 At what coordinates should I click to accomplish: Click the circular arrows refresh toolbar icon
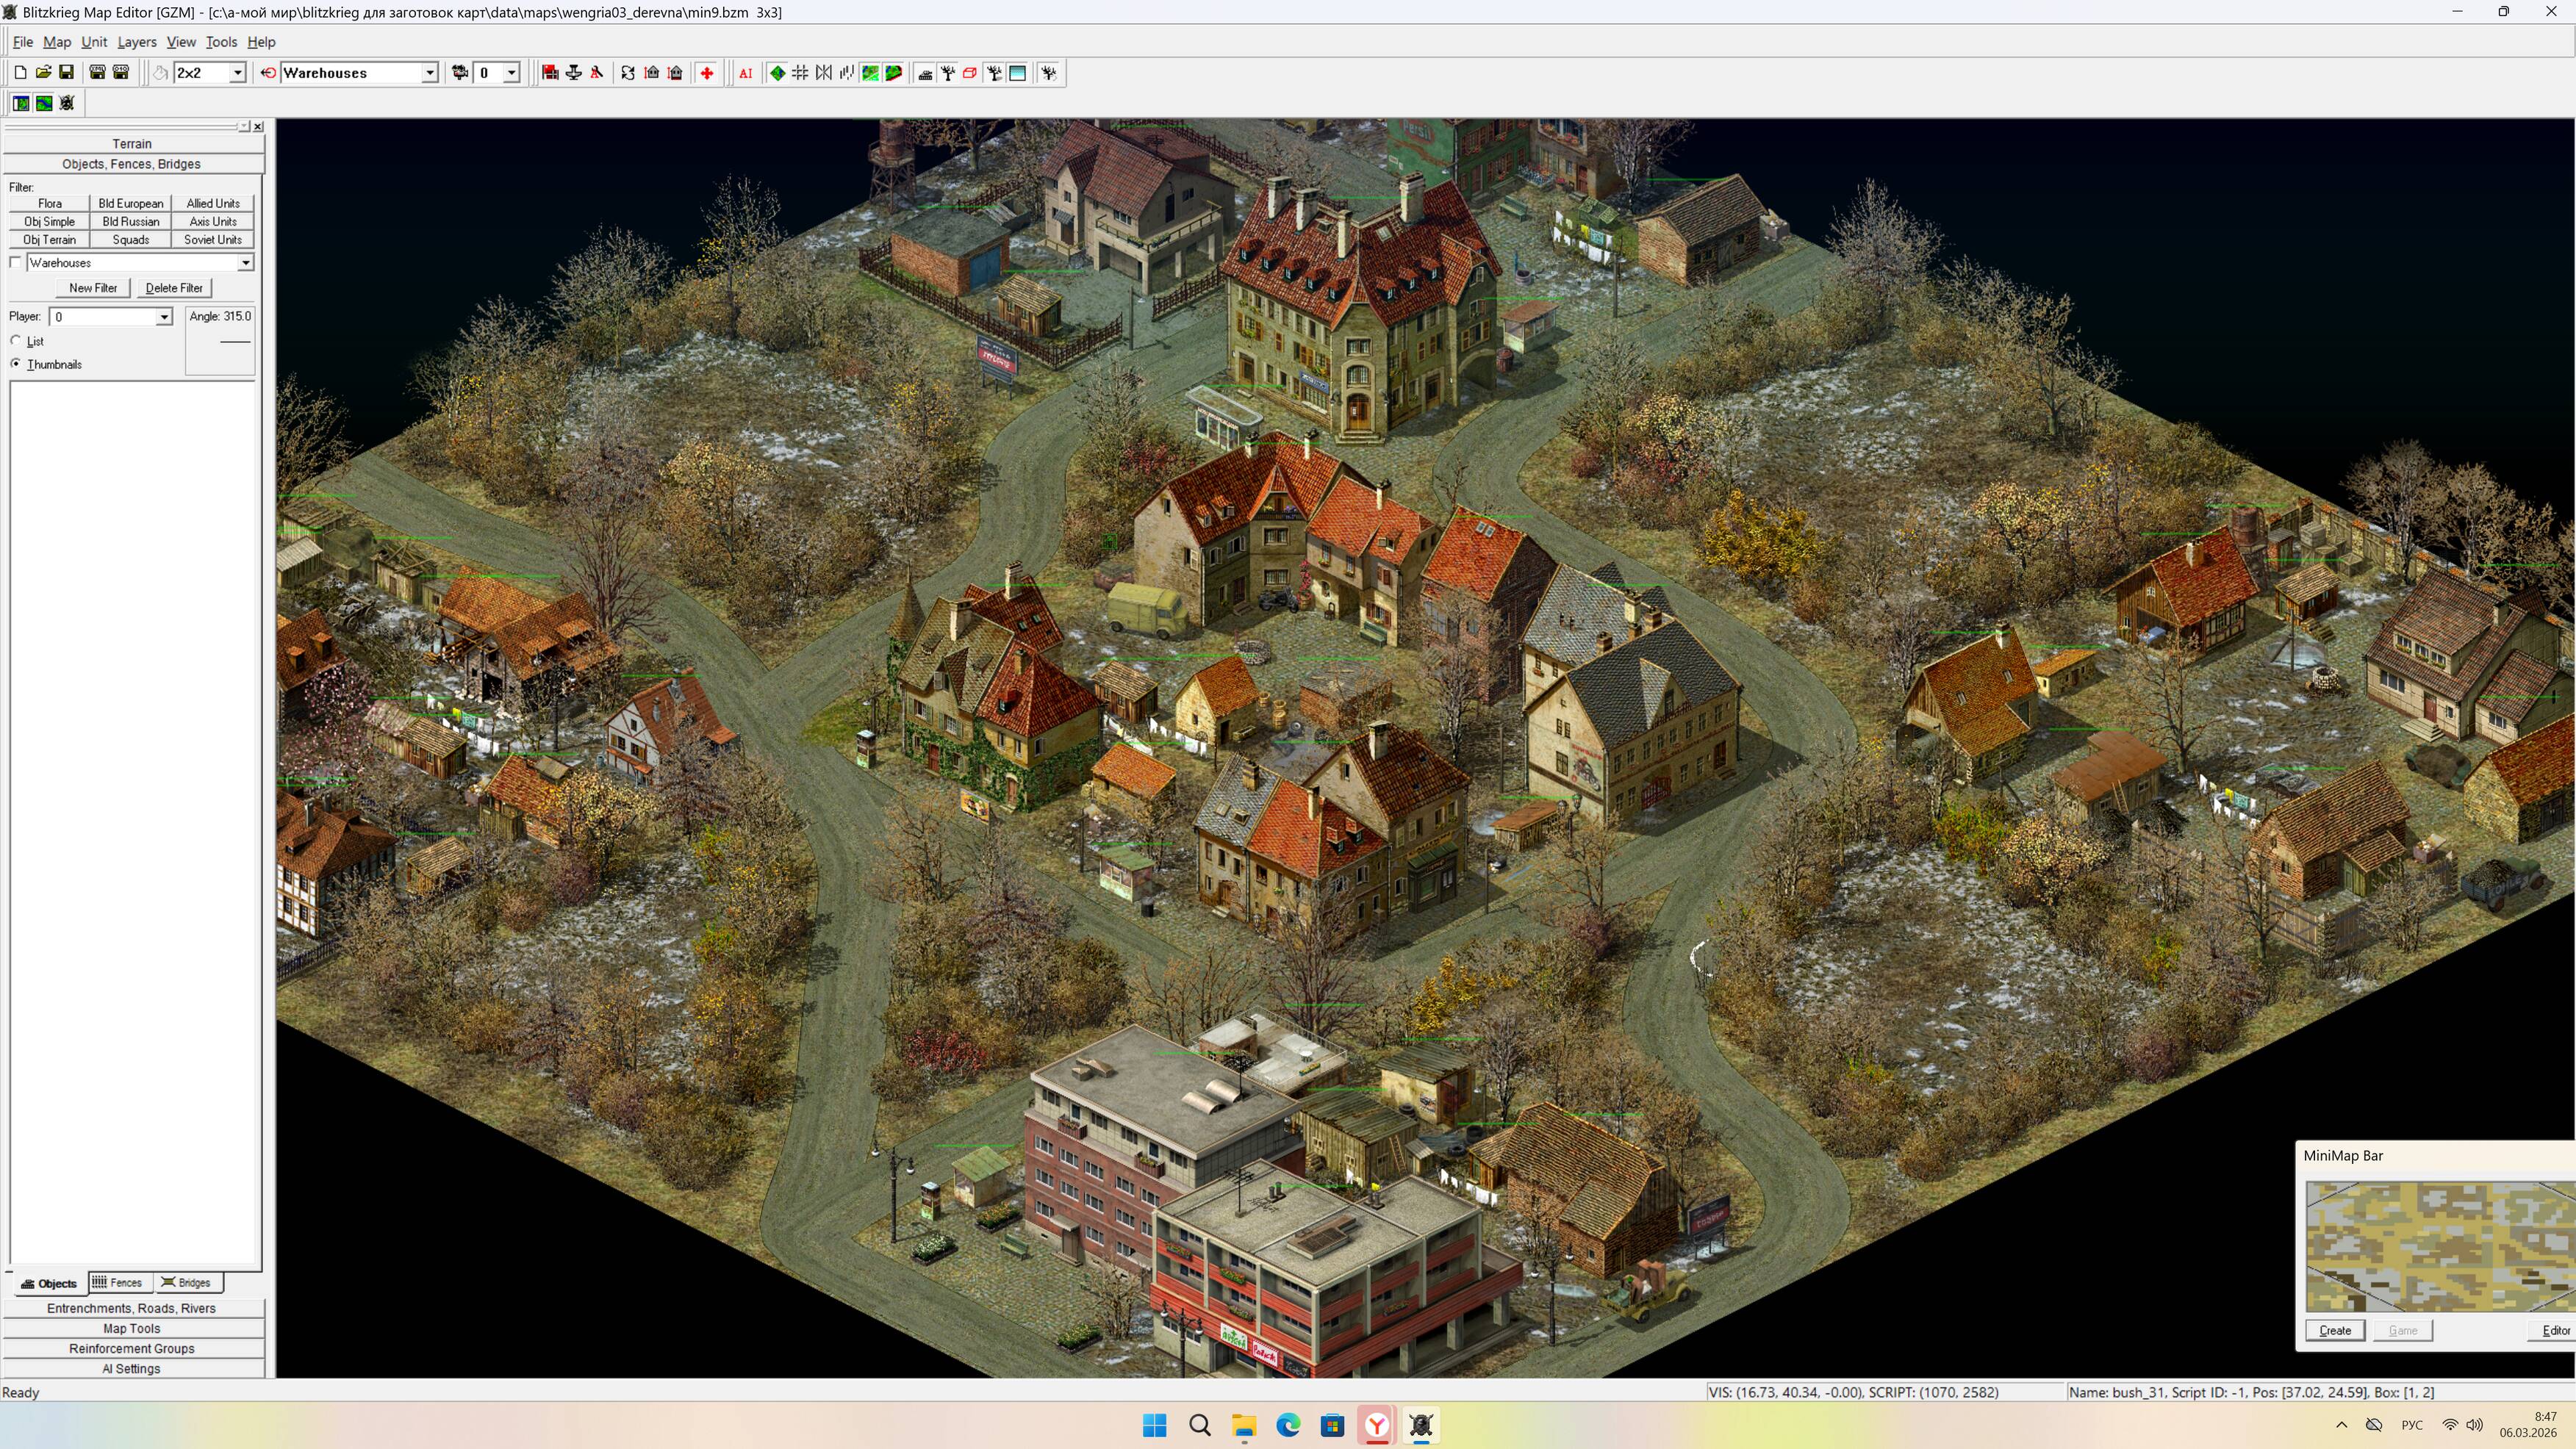click(627, 73)
